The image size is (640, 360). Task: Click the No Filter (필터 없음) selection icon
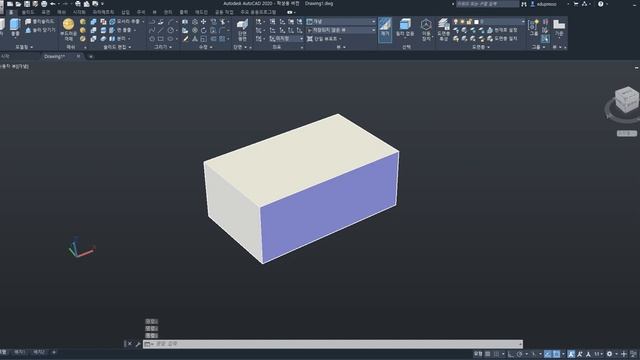(x=405, y=27)
